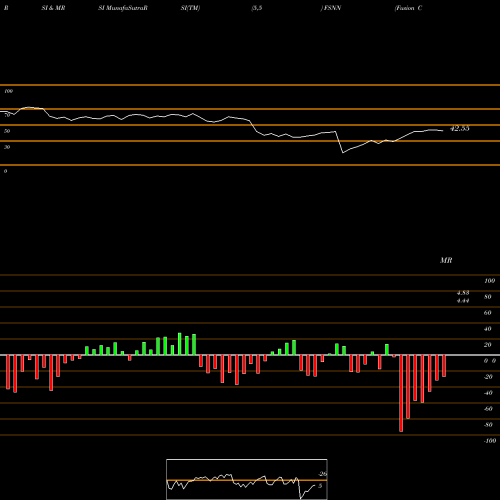
Task: Click the '100' label on upper RSI scale
Action: point(8,91)
